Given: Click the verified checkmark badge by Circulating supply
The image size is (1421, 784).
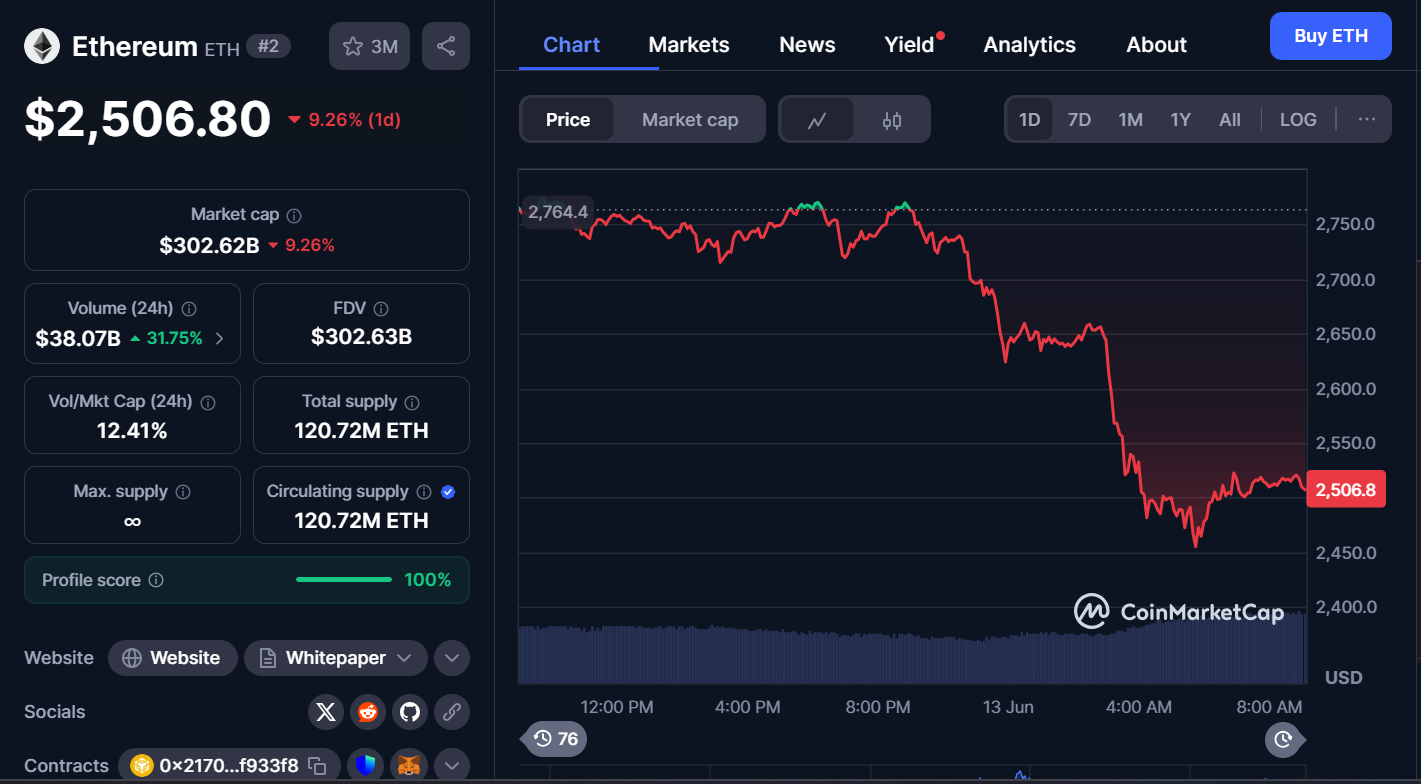Looking at the screenshot, I should click(x=448, y=492).
